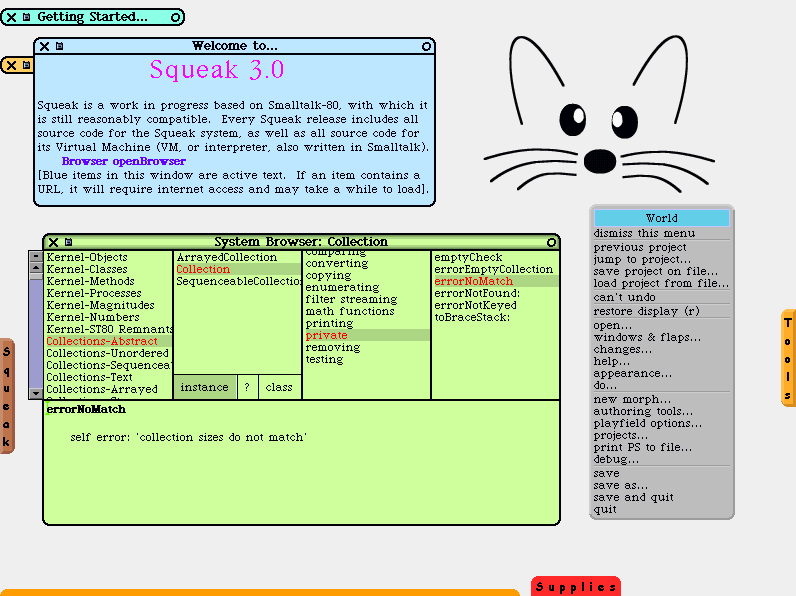Open the Tools flap tab

pos(788,358)
